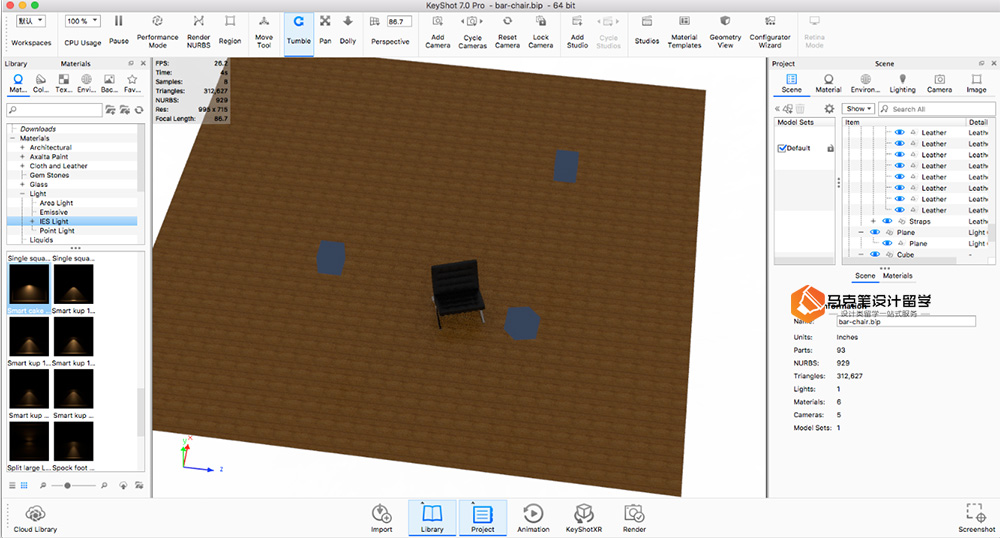This screenshot has width=1000, height=538.
Task: Open the Cloud Library
Action: 35,519
